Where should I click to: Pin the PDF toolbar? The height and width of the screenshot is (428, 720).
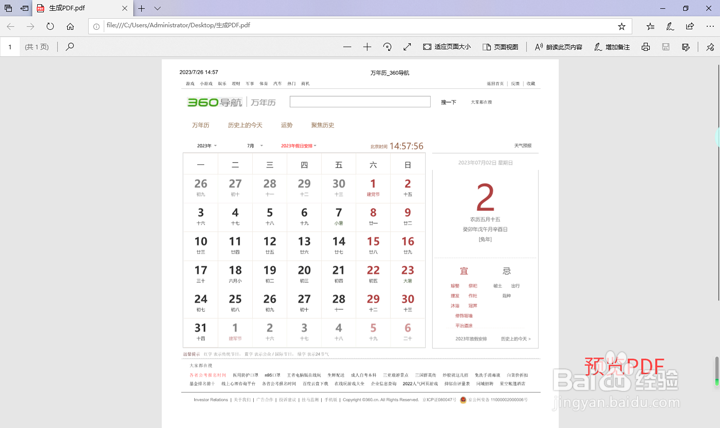click(710, 47)
